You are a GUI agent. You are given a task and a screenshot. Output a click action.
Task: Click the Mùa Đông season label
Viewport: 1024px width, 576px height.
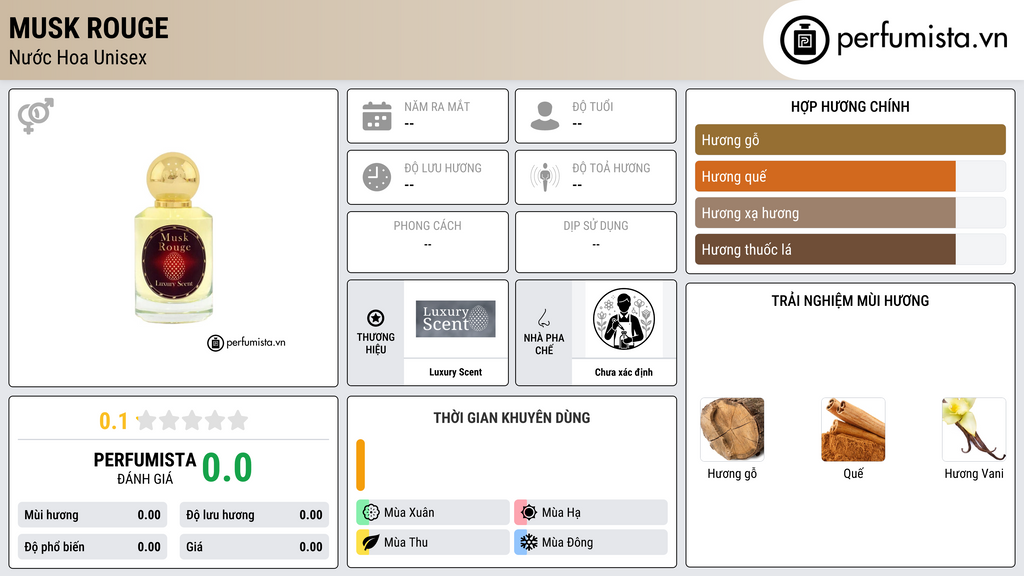[567, 542]
